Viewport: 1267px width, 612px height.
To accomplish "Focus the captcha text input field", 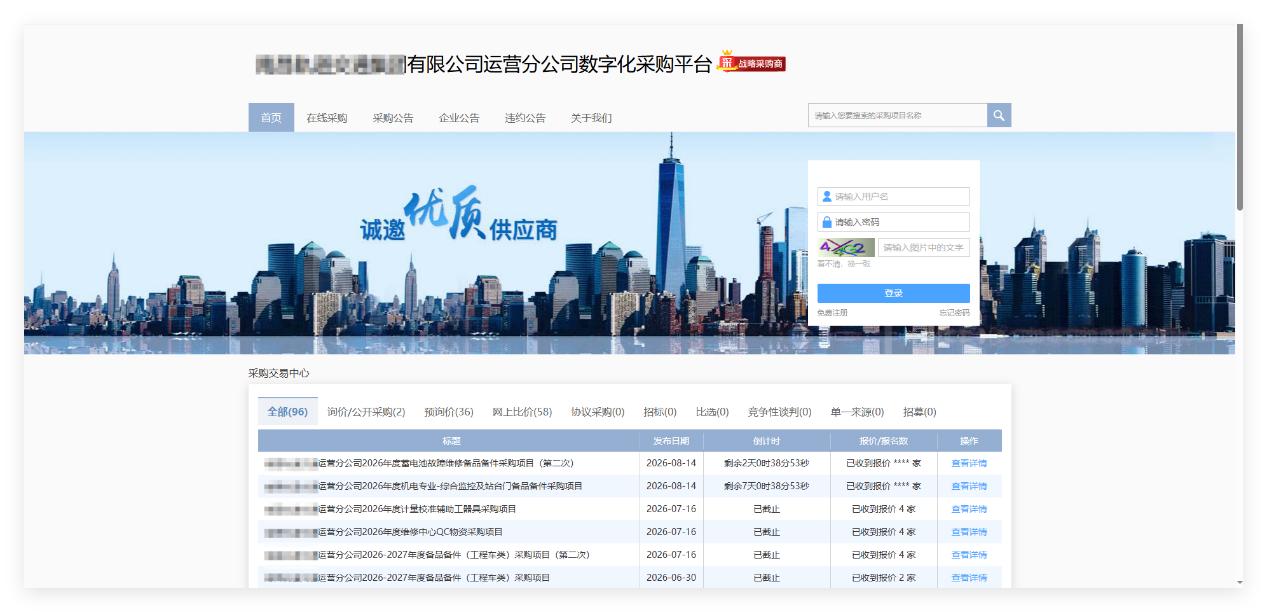I will [x=924, y=247].
